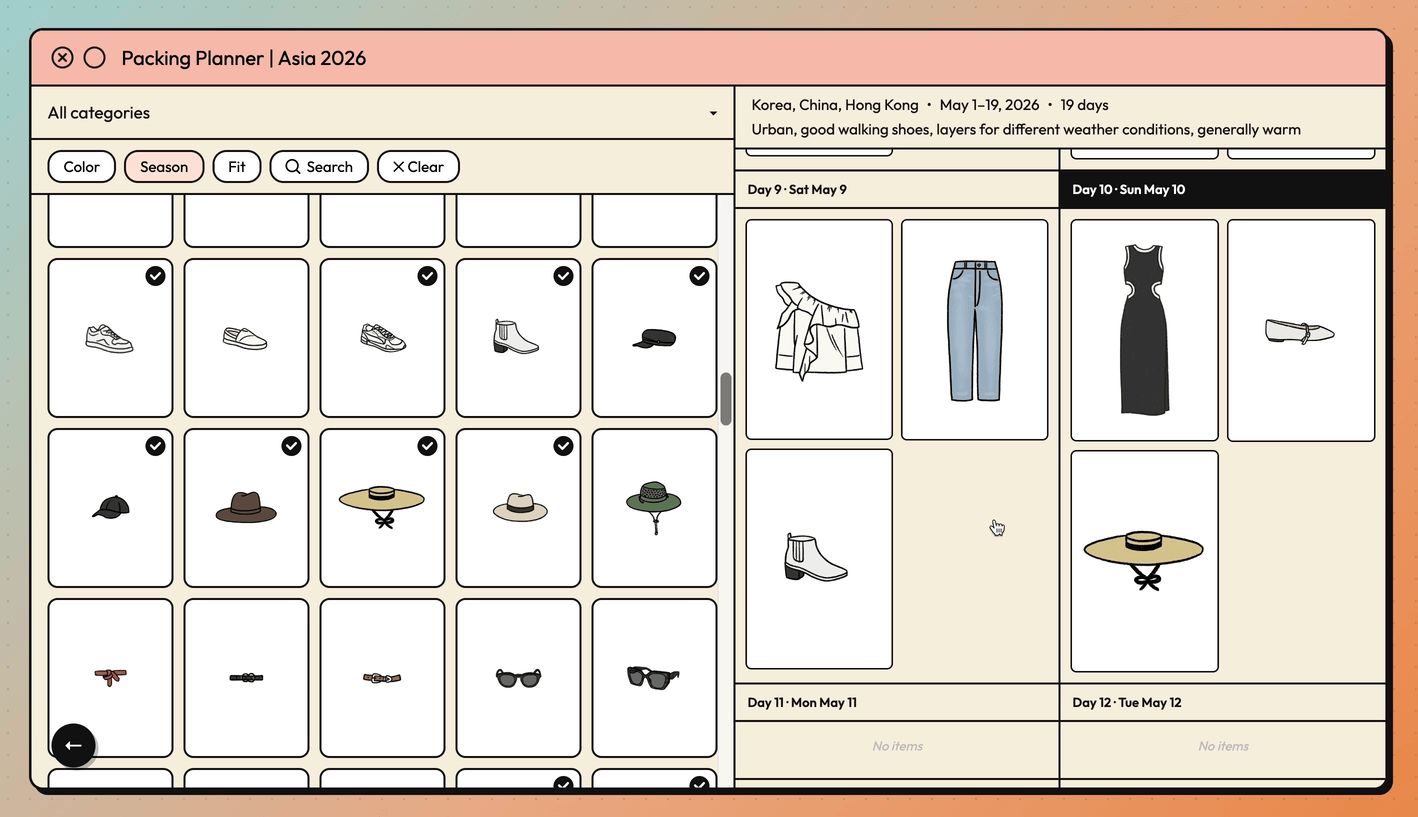Uncheck the wide-brim straw hat
The image size is (1418, 817).
click(427, 446)
